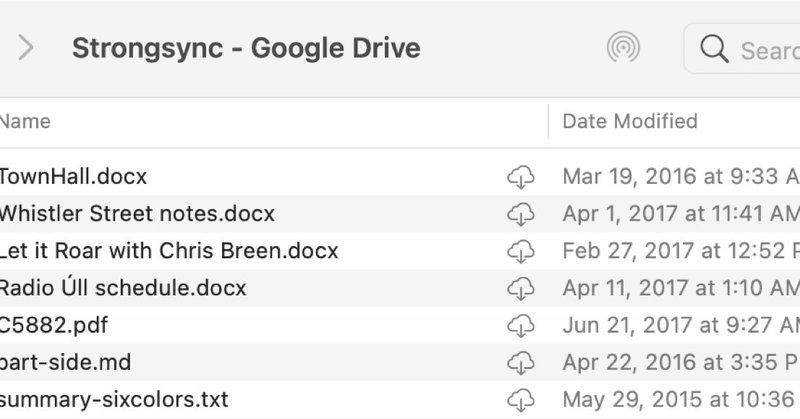Click the May 29, 2015 date cell
This screenshot has width=800, height=419.
click(681, 400)
